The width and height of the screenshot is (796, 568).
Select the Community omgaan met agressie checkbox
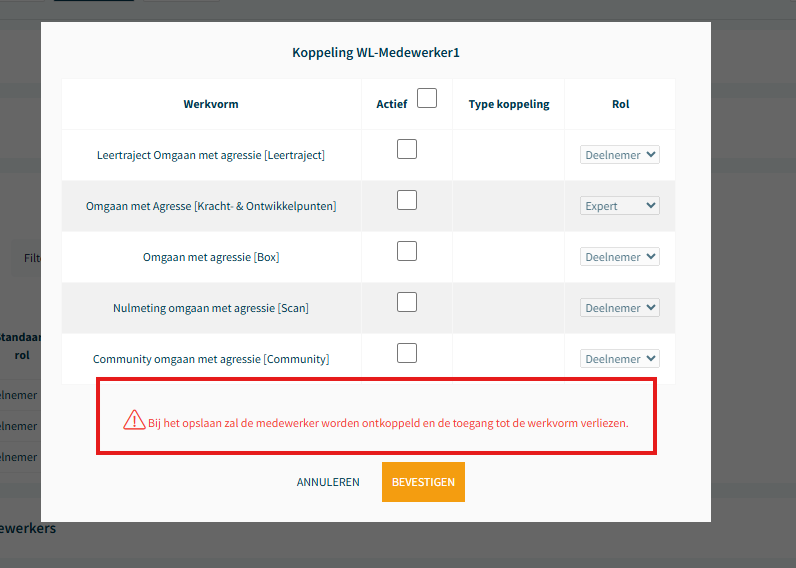tap(407, 353)
